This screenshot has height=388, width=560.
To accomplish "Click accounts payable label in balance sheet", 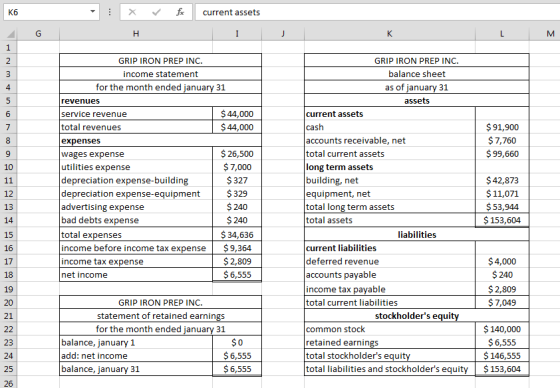I will [x=390, y=275].
